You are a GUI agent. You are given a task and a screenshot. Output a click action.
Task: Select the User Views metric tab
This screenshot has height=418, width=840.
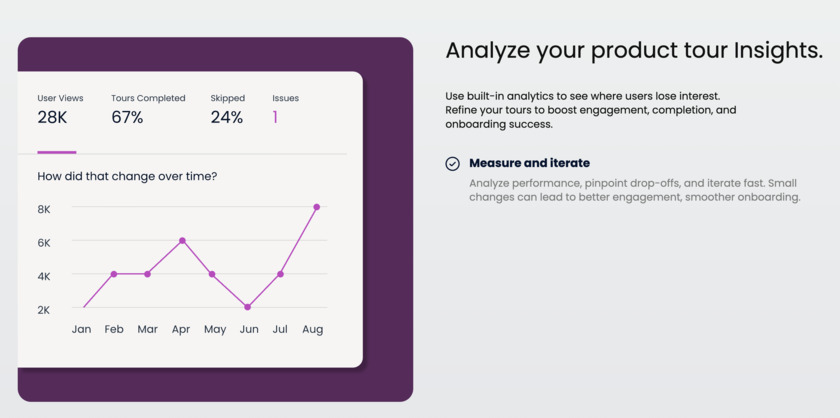coord(60,109)
